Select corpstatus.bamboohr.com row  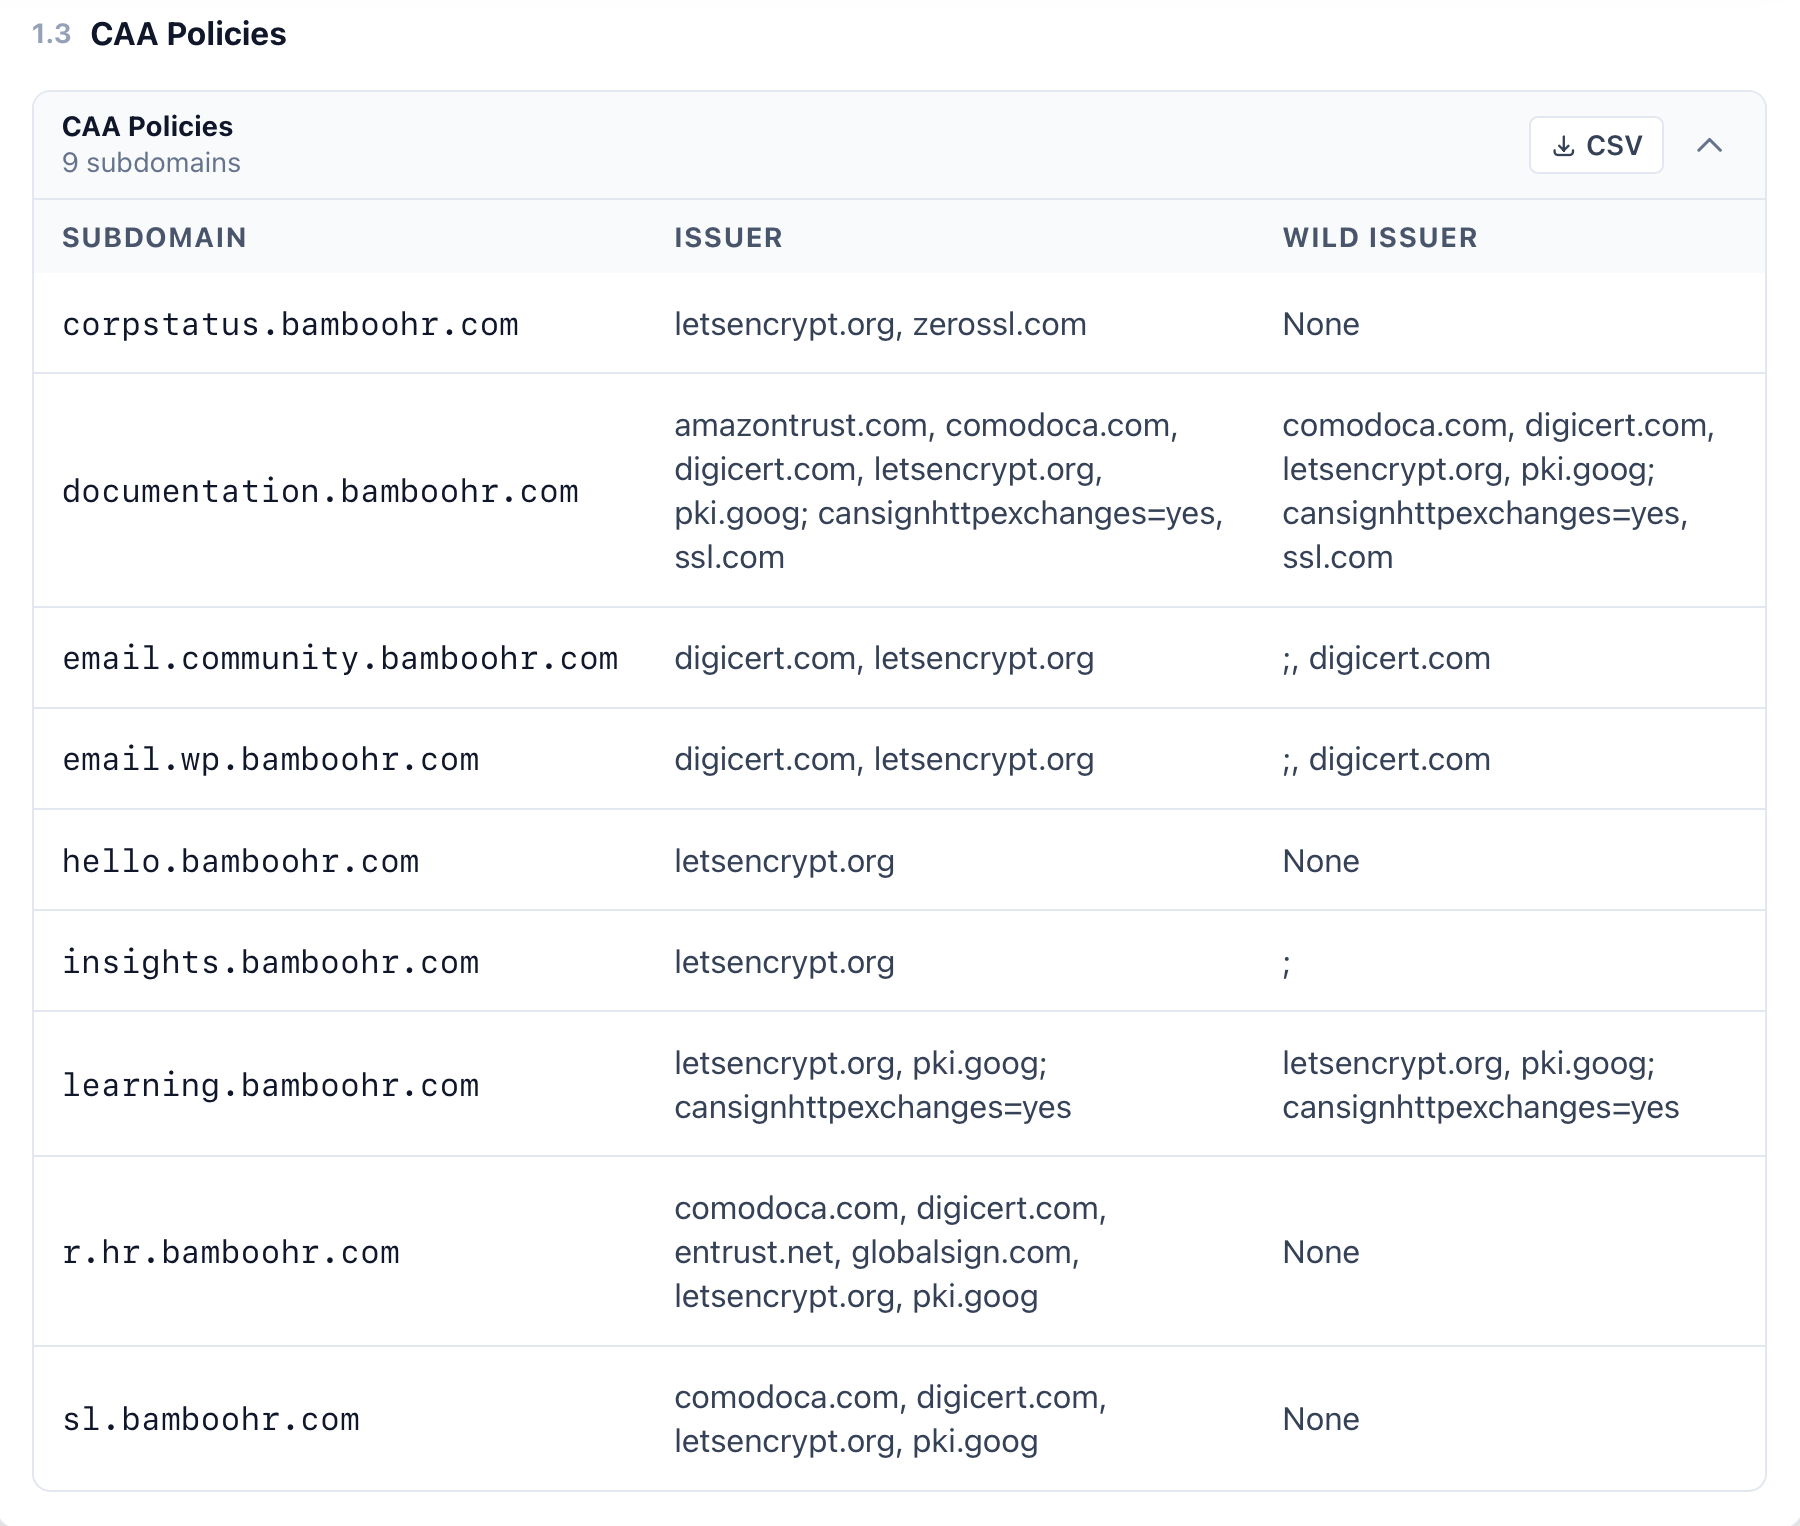[292, 323]
